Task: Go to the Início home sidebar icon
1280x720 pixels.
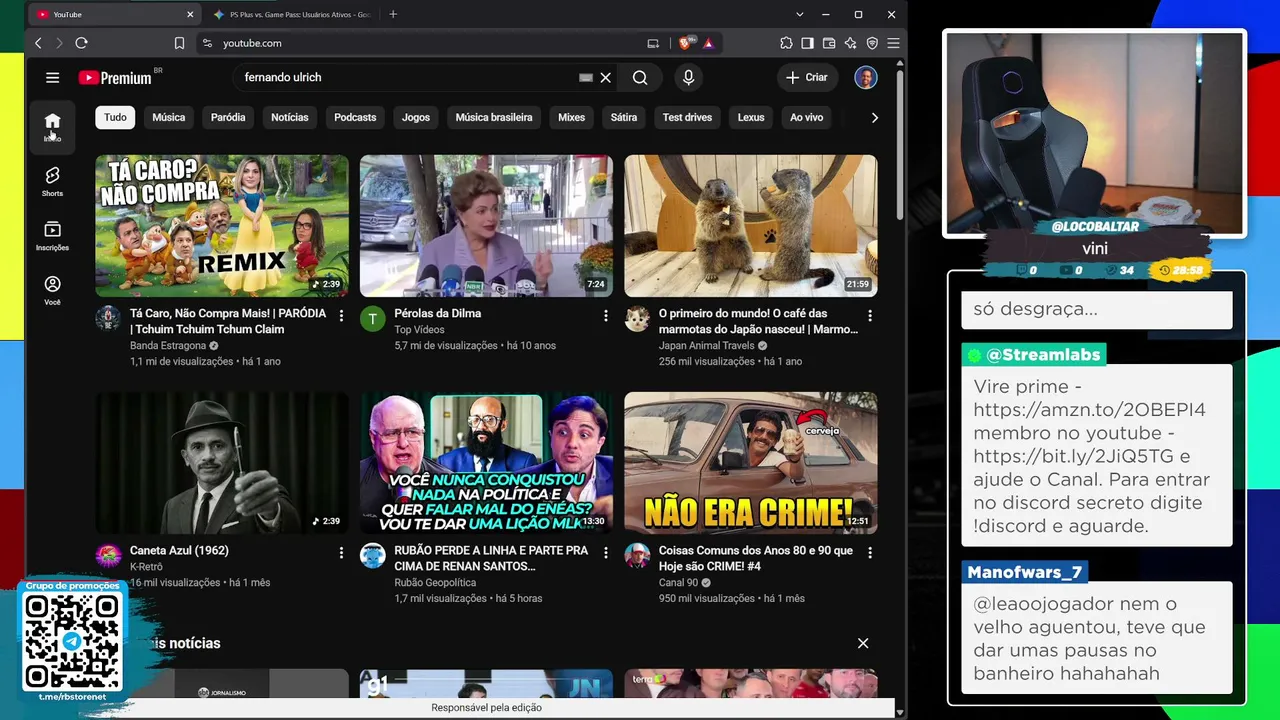Action: click(x=52, y=127)
